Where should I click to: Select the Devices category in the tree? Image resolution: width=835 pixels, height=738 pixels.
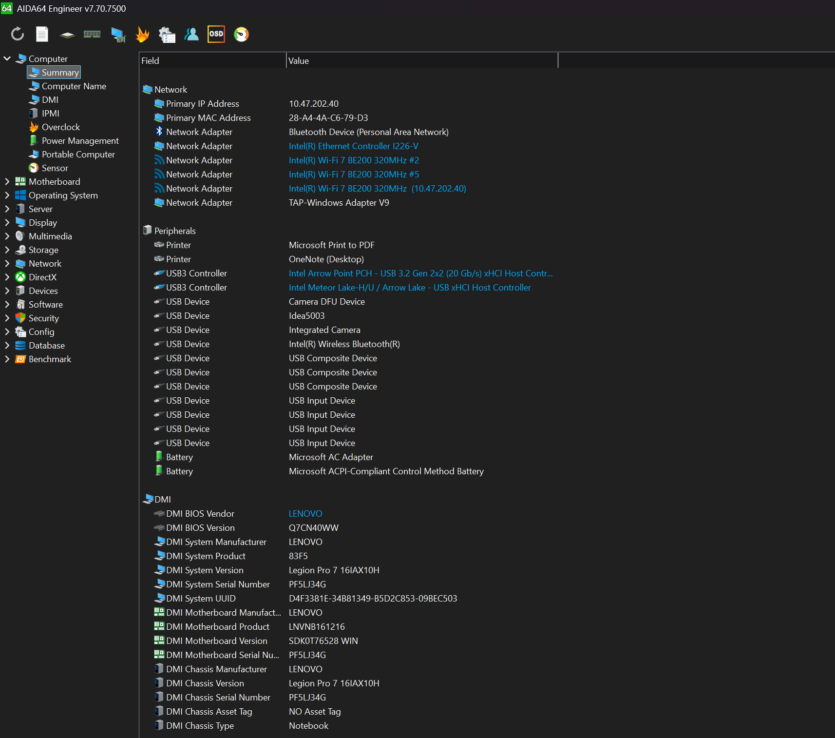[x=37, y=291]
